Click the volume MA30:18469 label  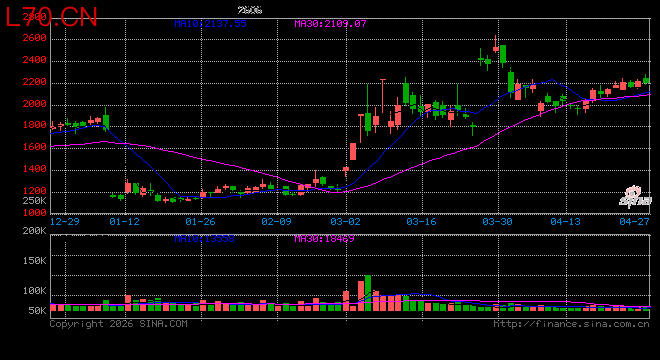(324, 239)
